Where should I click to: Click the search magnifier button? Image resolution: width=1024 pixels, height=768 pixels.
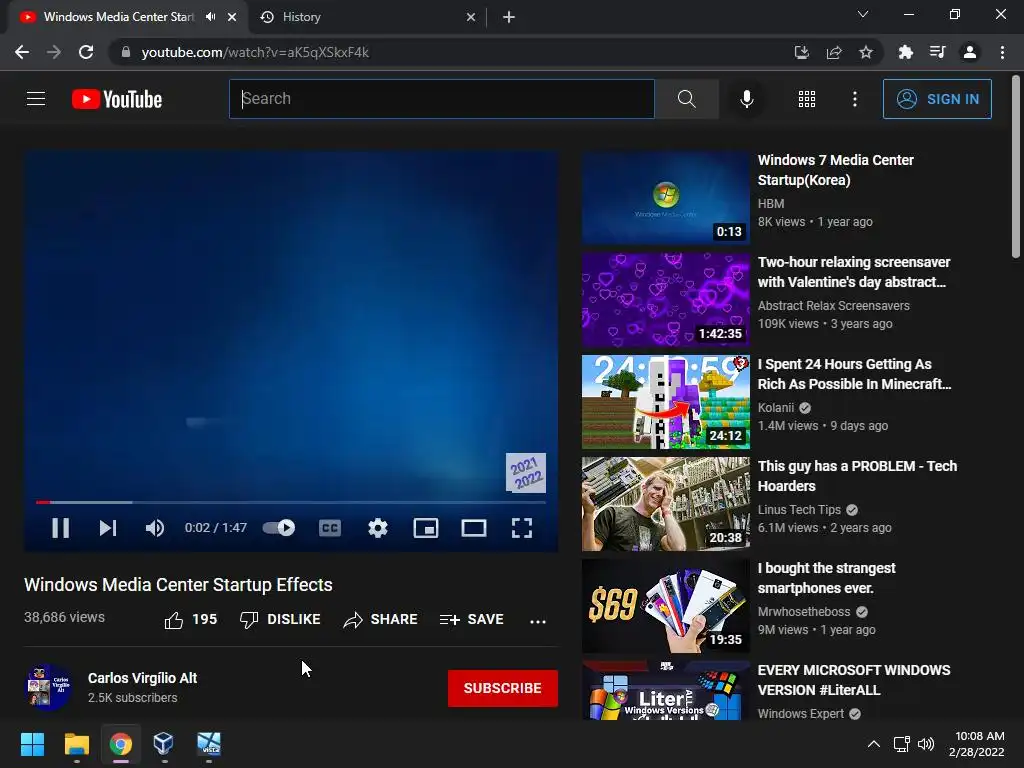[686, 99]
